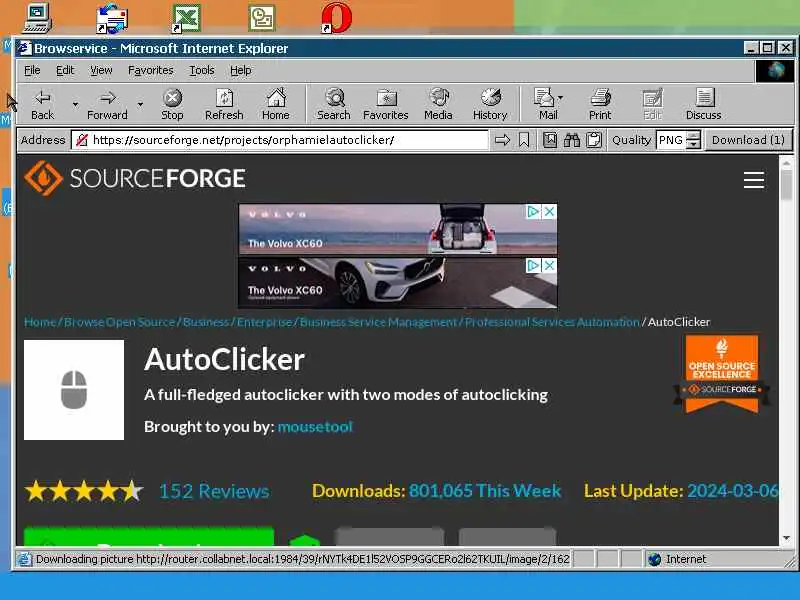Open the Tools menu
This screenshot has height=600, width=800.
202,70
